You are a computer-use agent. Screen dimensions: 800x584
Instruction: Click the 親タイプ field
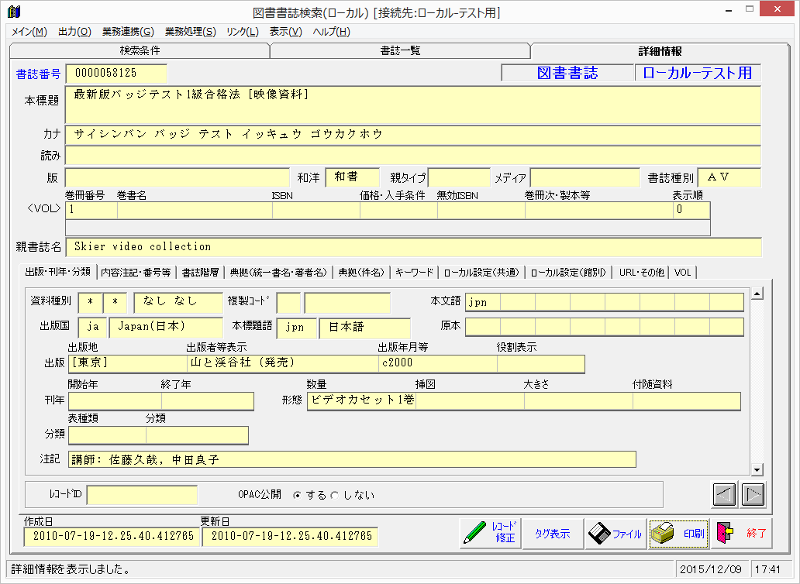pyautogui.click(x=459, y=178)
